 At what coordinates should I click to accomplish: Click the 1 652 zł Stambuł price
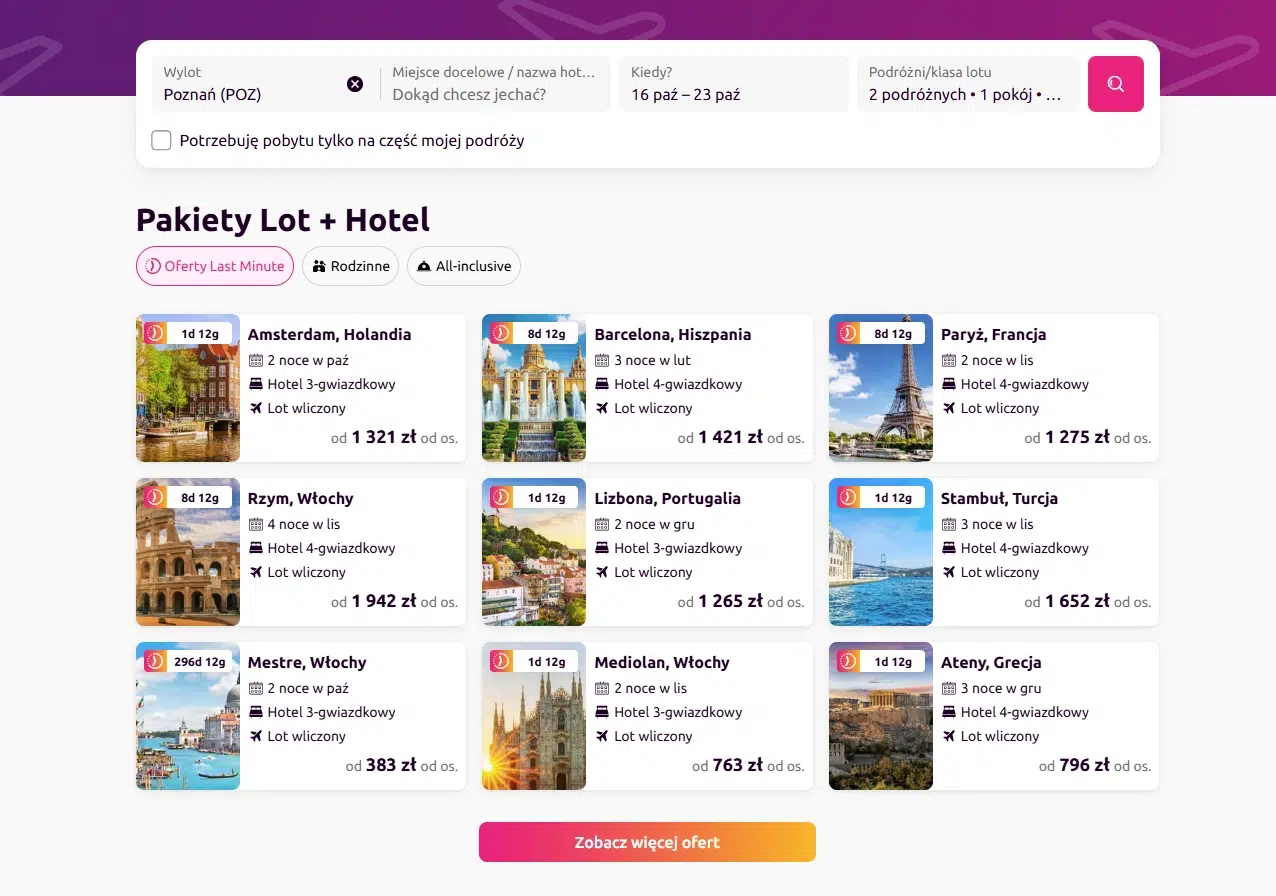(x=1077, y=601)
